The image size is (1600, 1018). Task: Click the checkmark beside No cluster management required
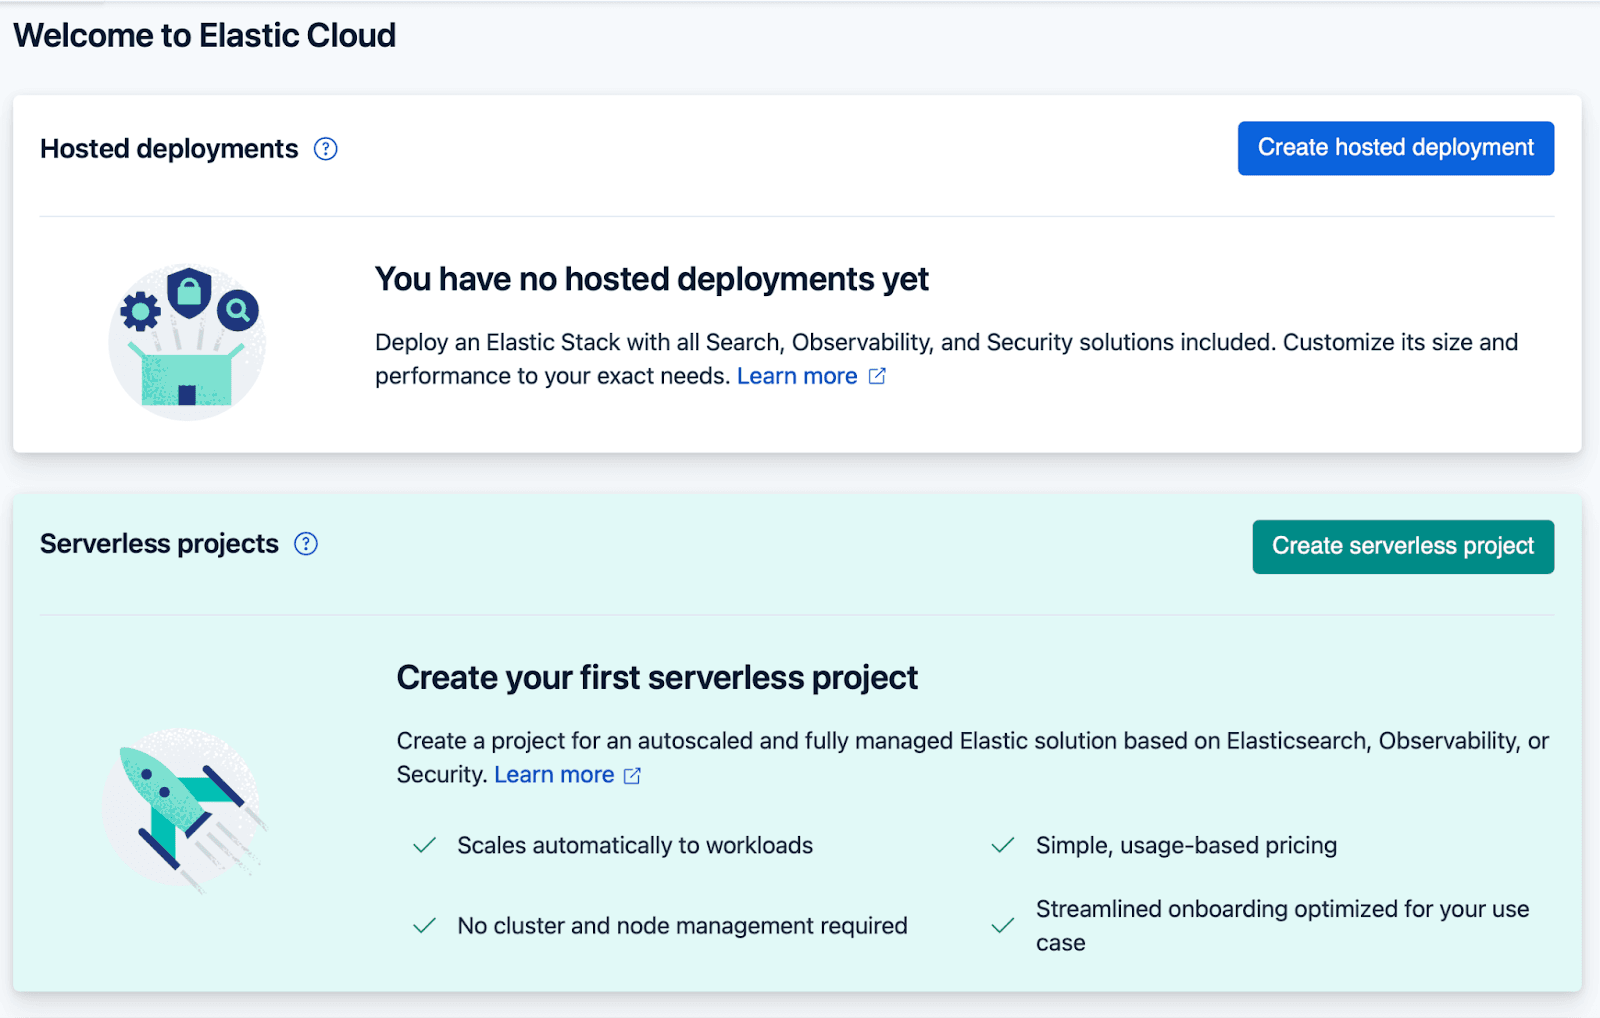[x=424, y=925]
